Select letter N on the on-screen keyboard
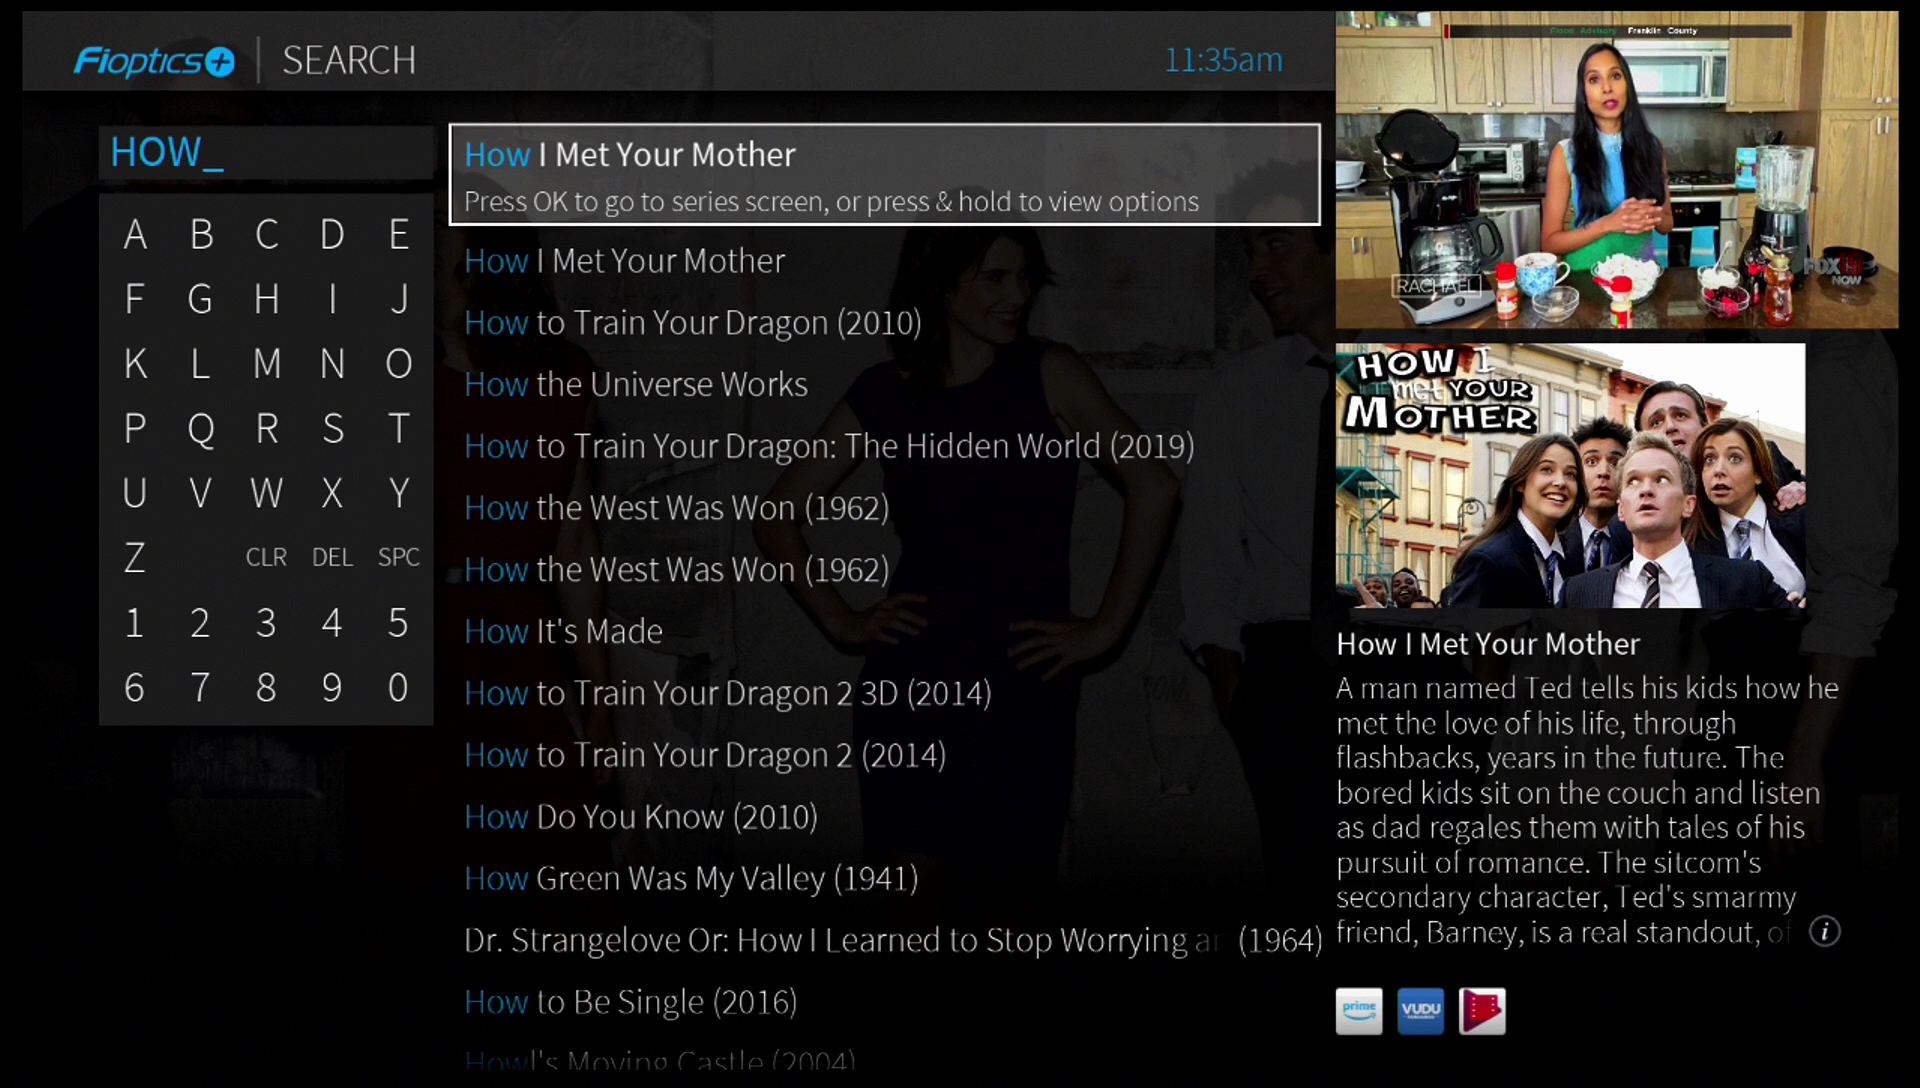Image resolution: width=1920 pixels, height=1088 pixels. click(x=332, y=364)
